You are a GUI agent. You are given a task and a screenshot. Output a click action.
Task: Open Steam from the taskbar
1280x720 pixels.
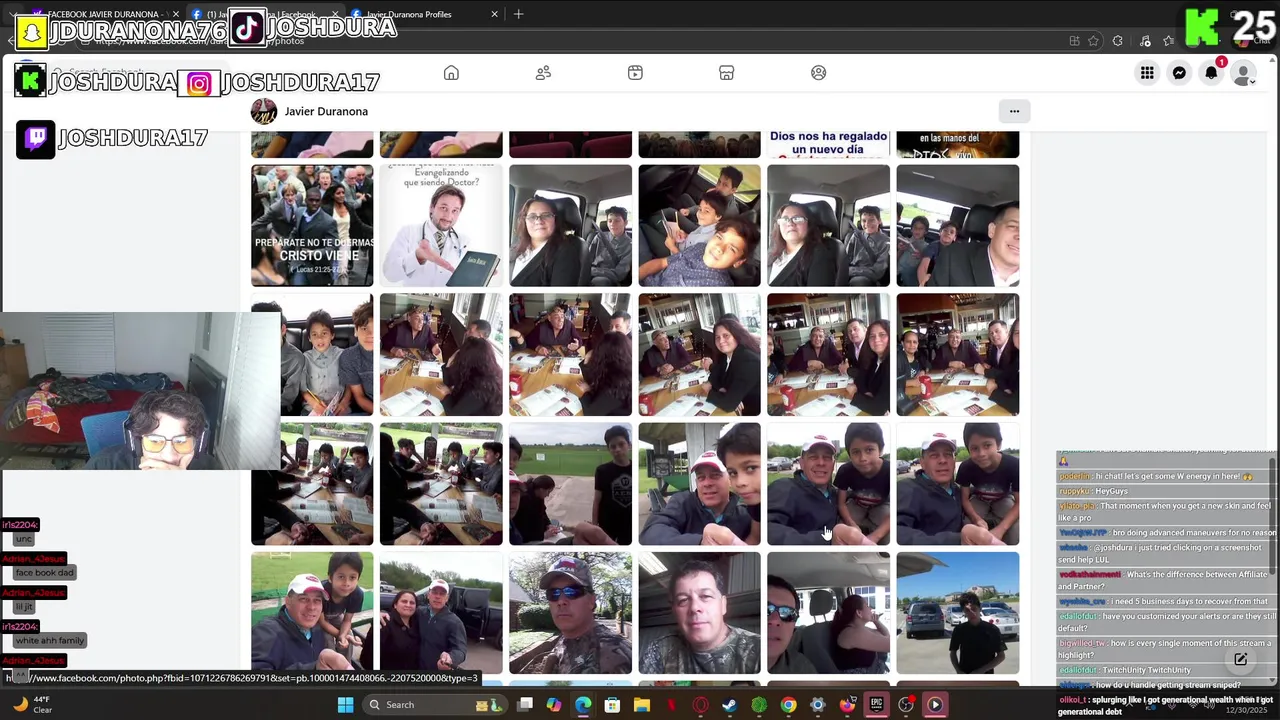729,705
